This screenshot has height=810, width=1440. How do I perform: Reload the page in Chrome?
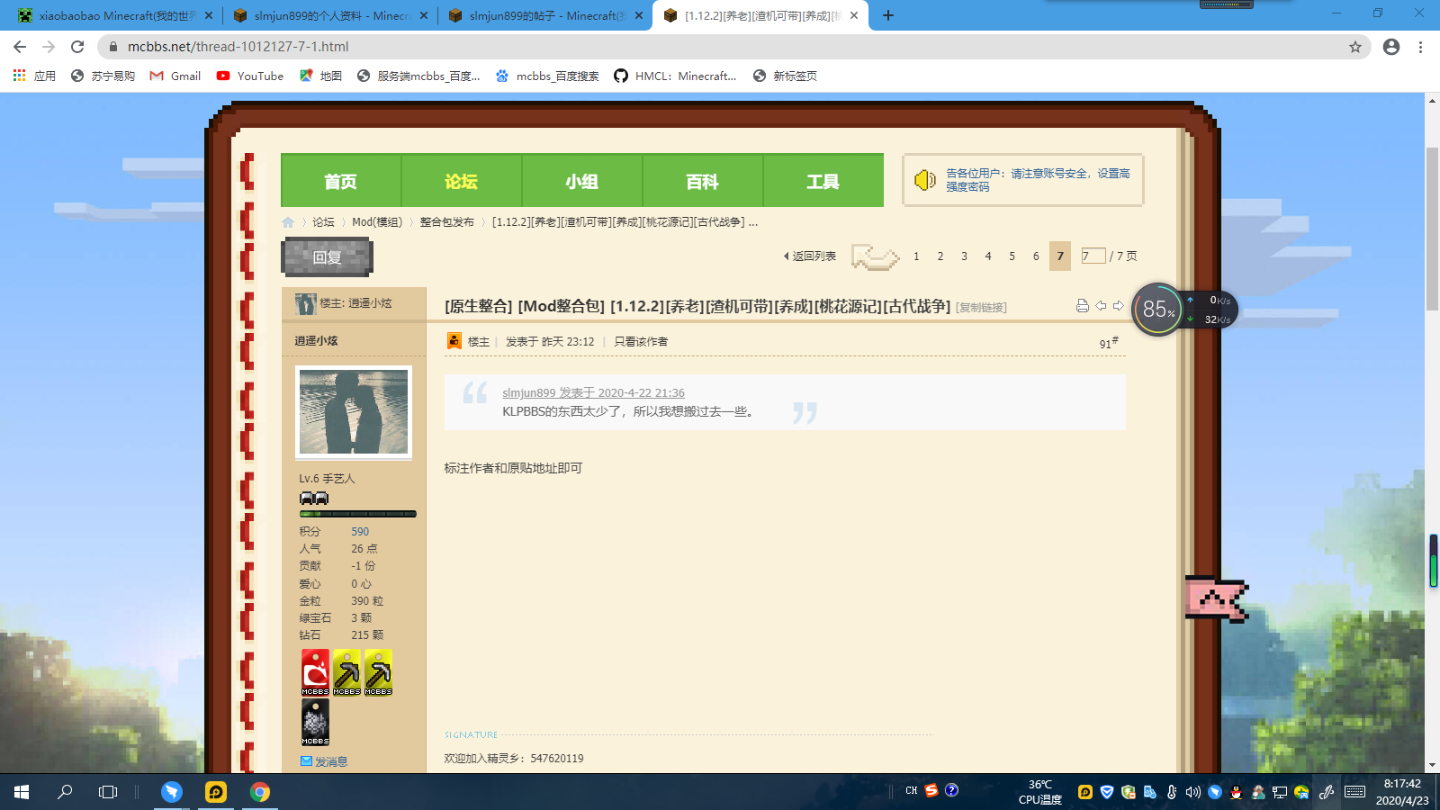pyautogui.click(x=77, y=47)
